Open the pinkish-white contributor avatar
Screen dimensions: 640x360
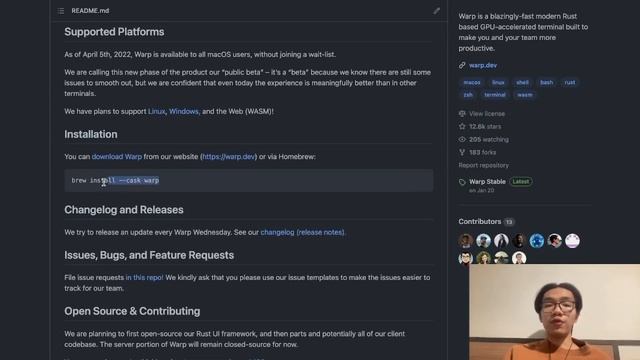point(572,241)
